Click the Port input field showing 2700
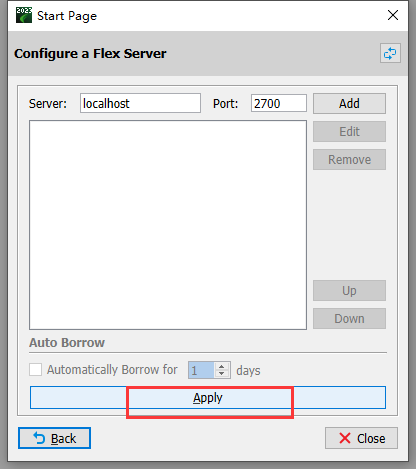 coord(279,103)
